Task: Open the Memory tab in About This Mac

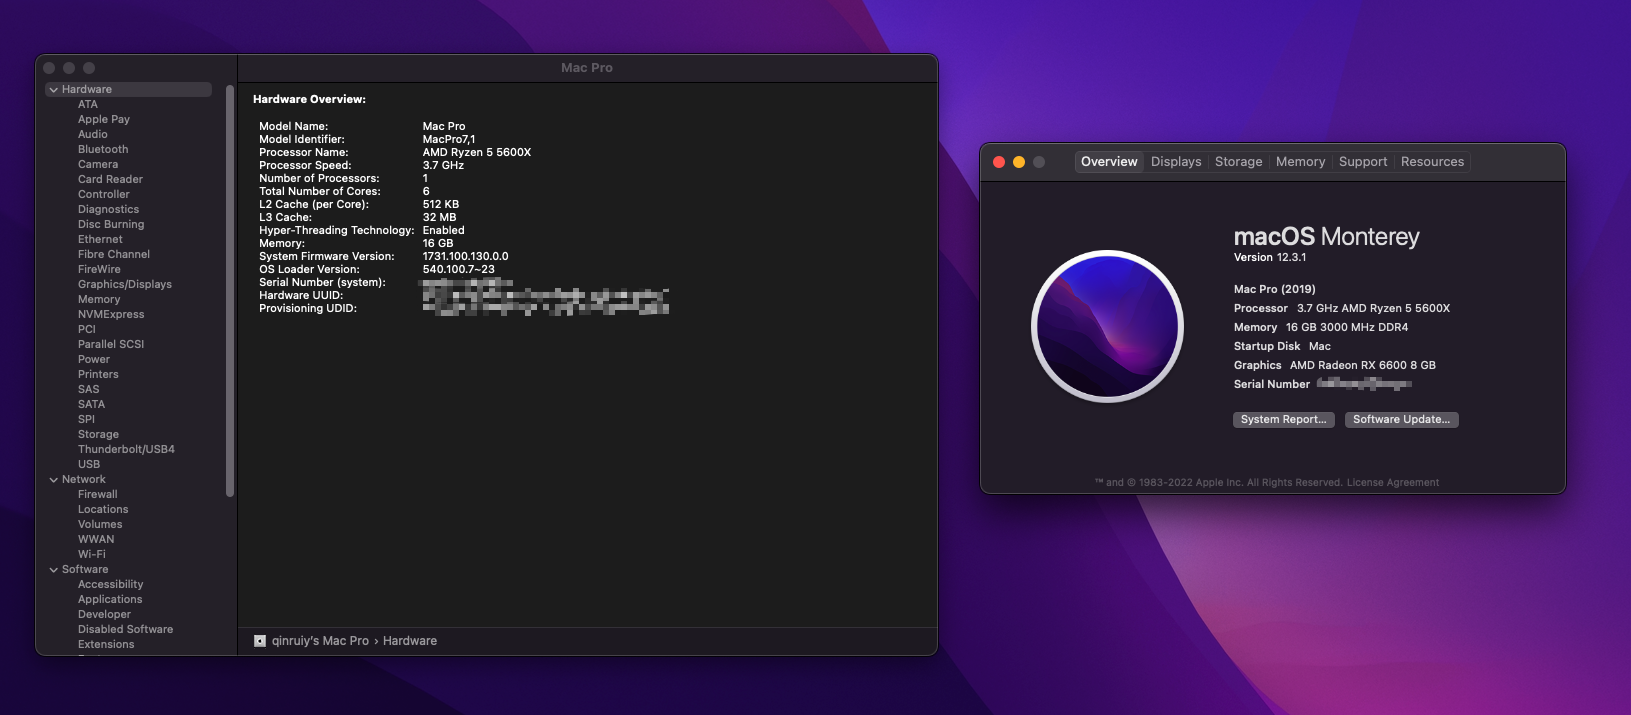Action: 1300,162
